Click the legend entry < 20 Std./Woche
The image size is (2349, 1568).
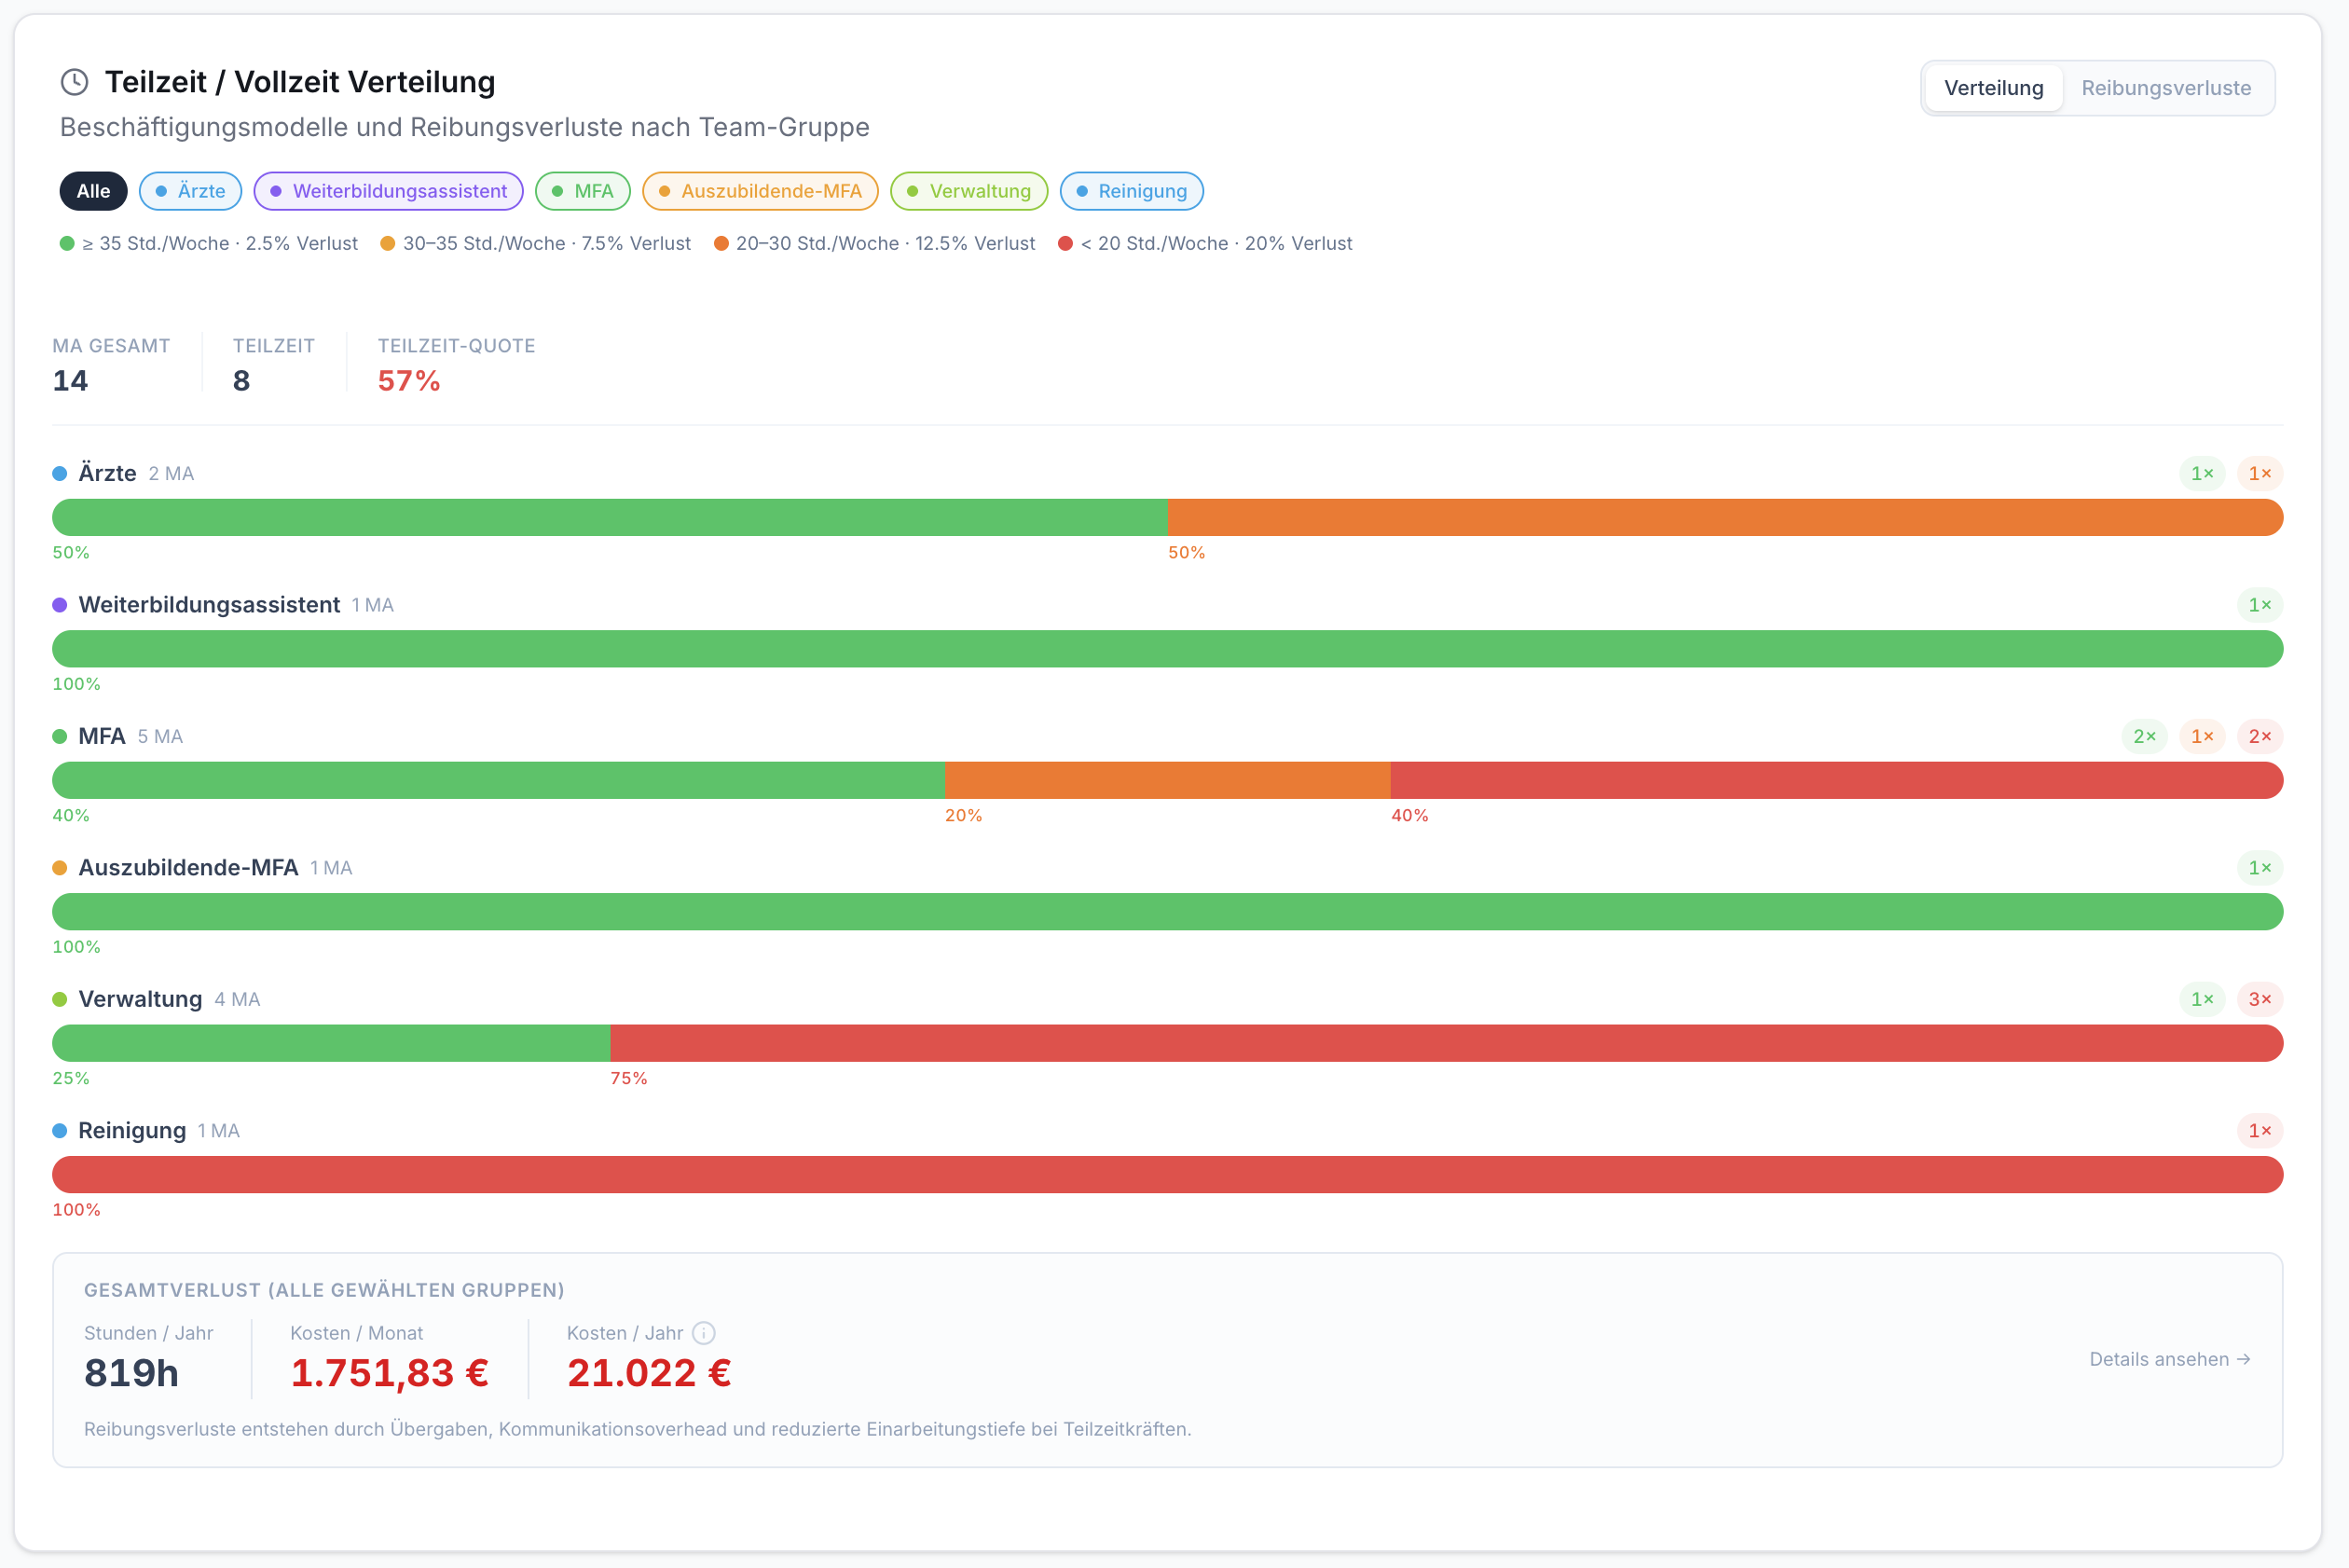click(1205, 243)
